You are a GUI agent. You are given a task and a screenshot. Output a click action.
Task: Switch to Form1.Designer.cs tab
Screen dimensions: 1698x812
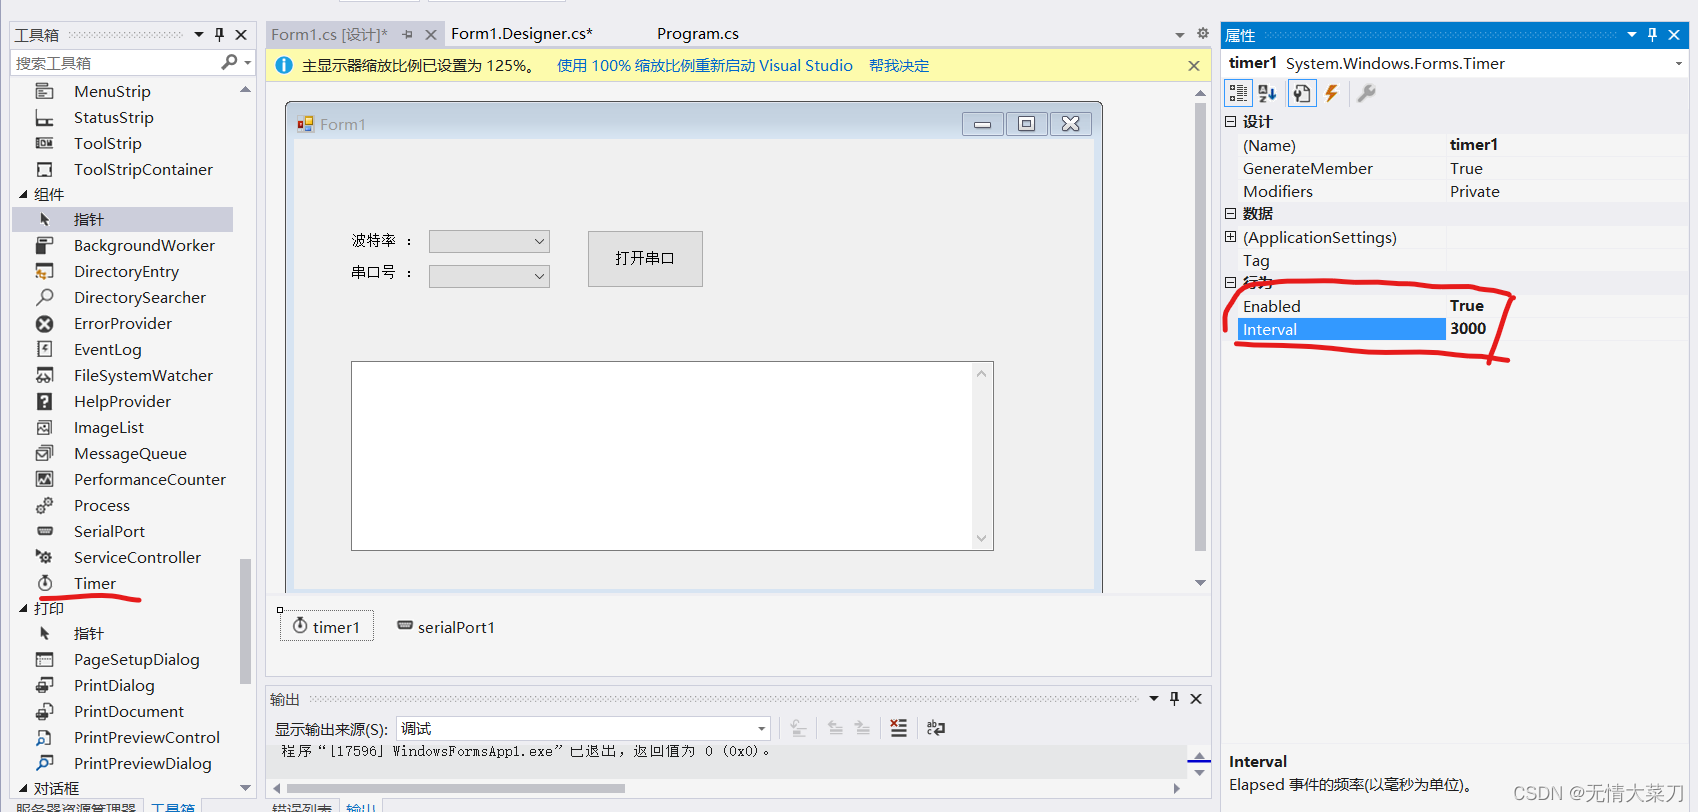pos(522,34)
